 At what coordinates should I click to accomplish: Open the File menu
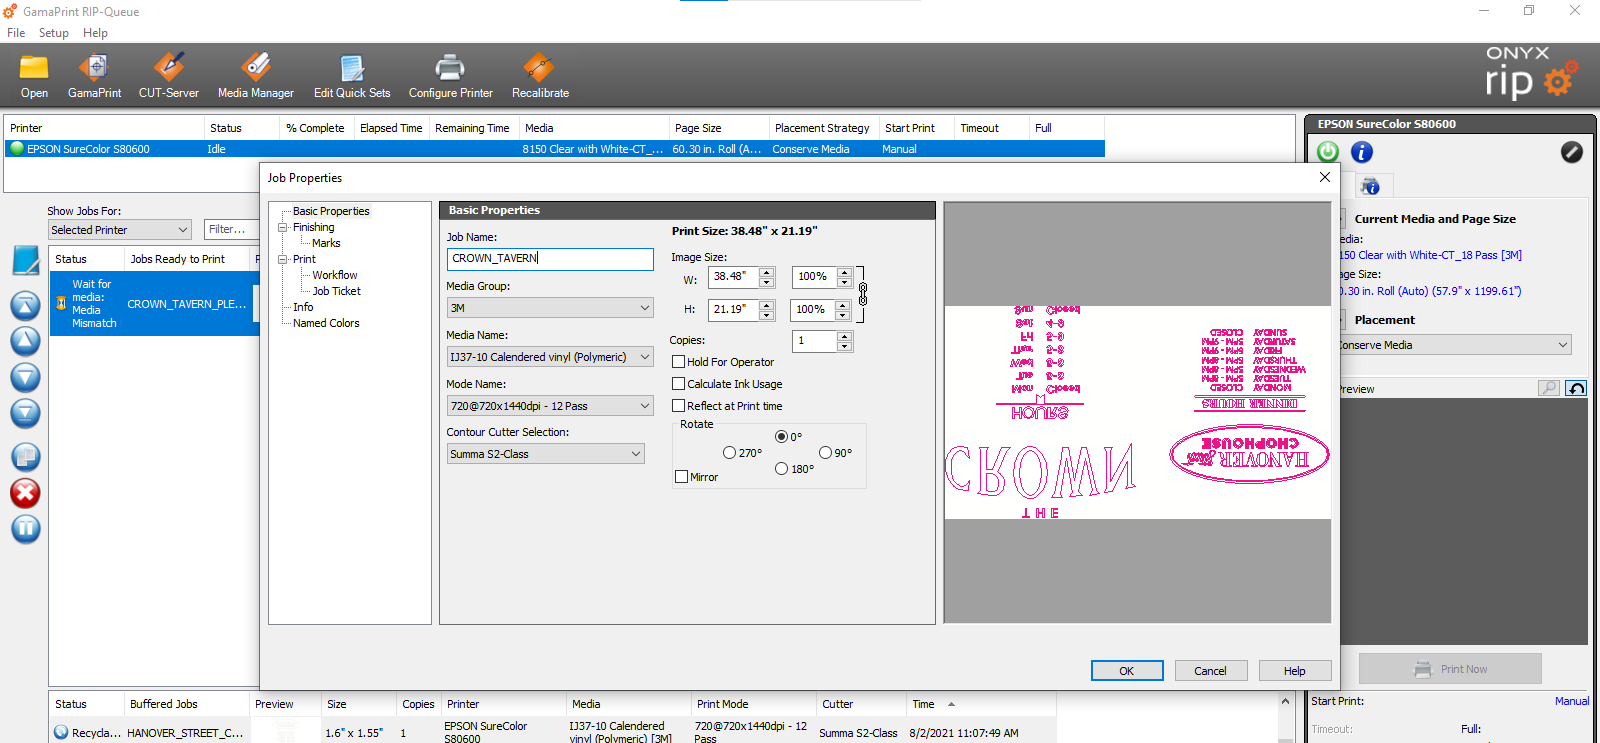click(x=16, y=33)
